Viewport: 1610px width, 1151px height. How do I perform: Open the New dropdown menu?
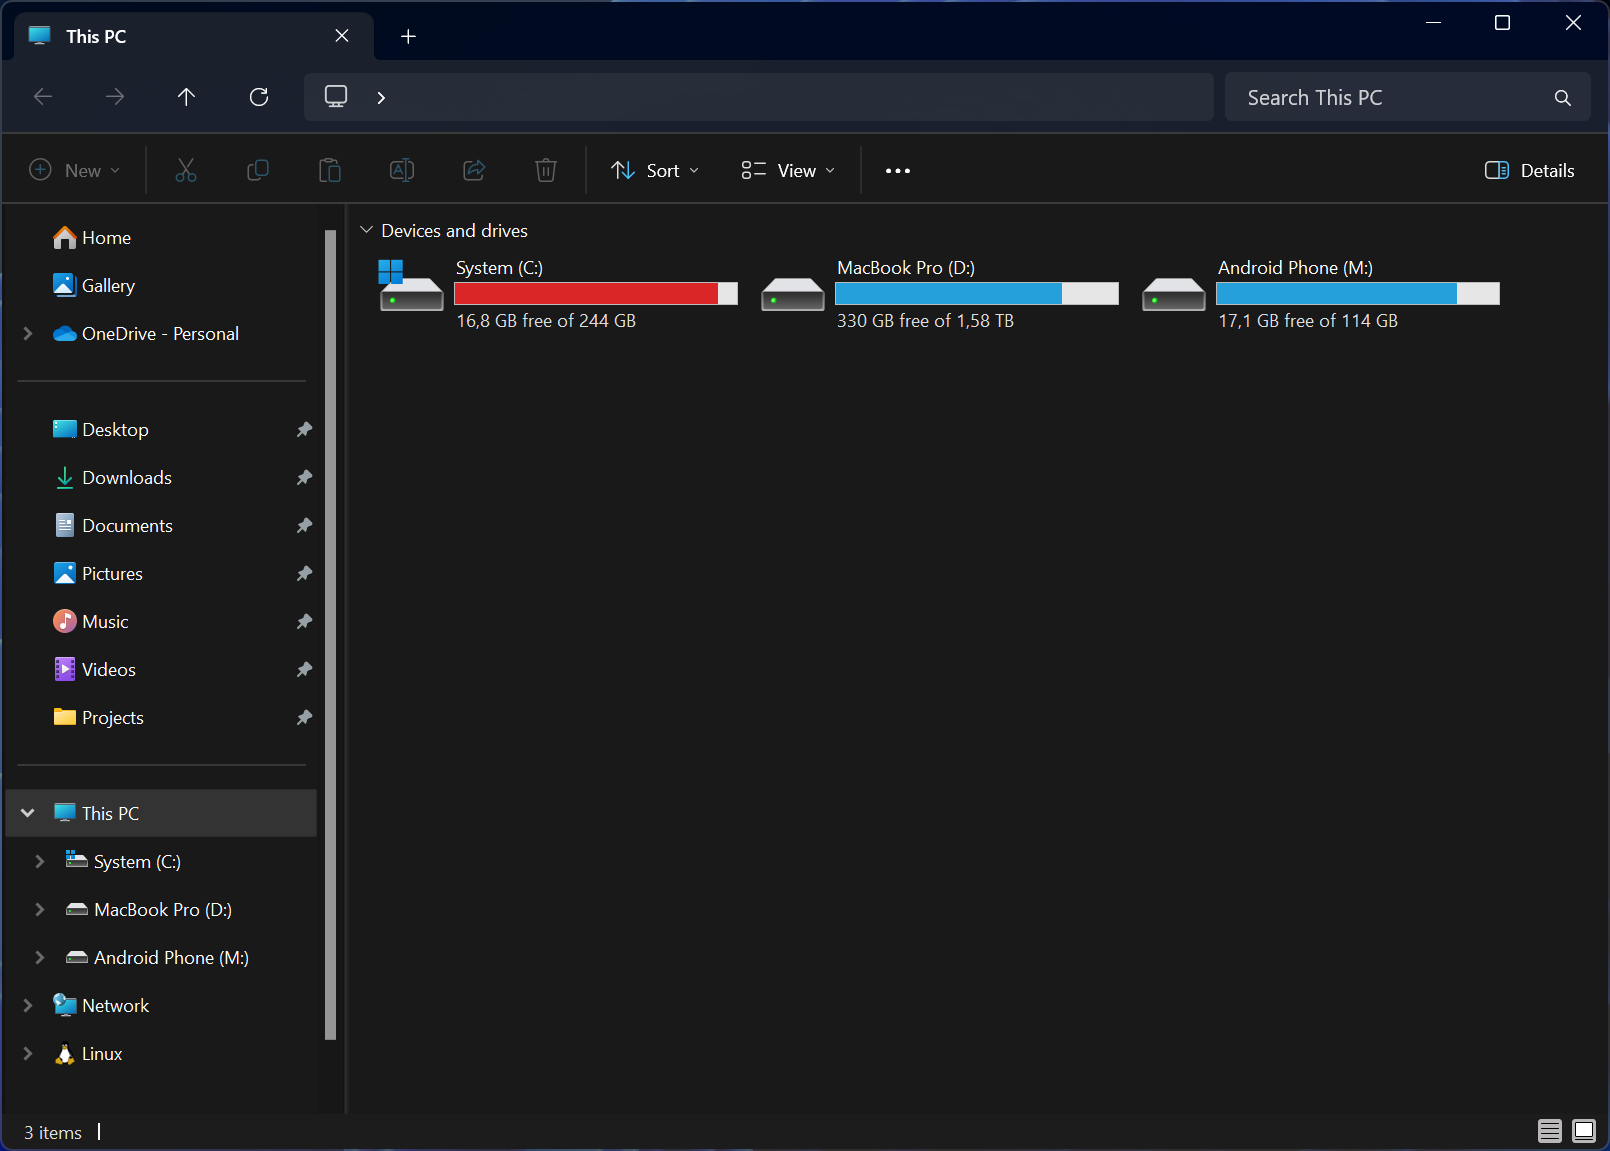[75, 170]
